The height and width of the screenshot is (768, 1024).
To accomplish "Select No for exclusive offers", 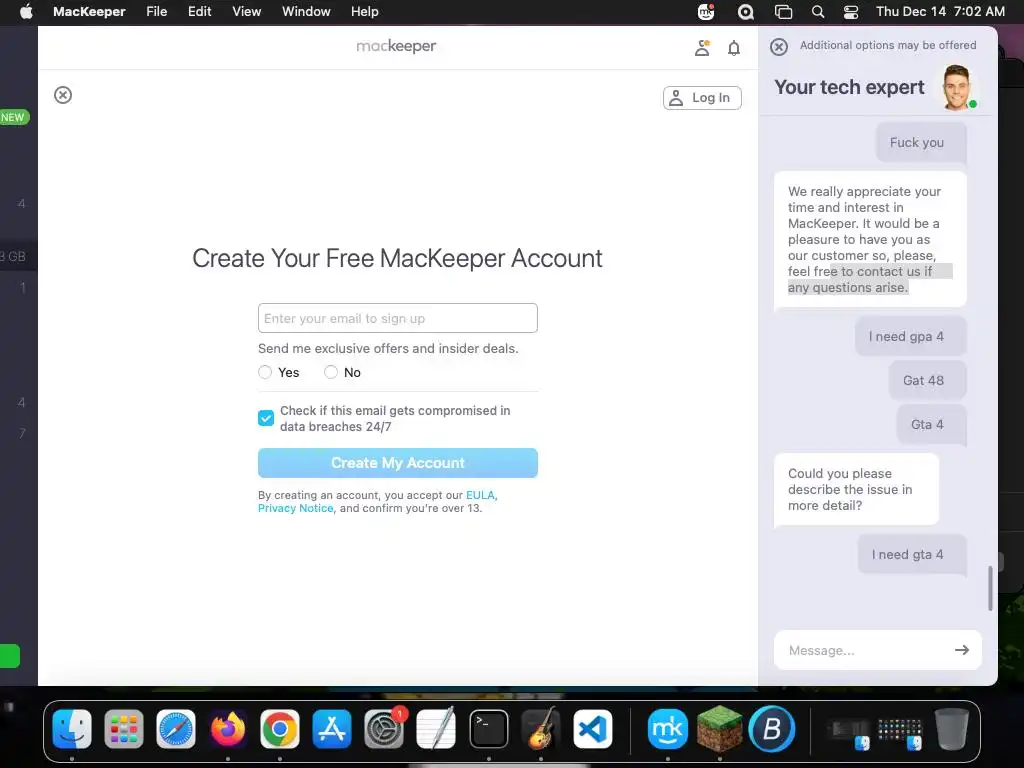I will (x=331, y=372).
